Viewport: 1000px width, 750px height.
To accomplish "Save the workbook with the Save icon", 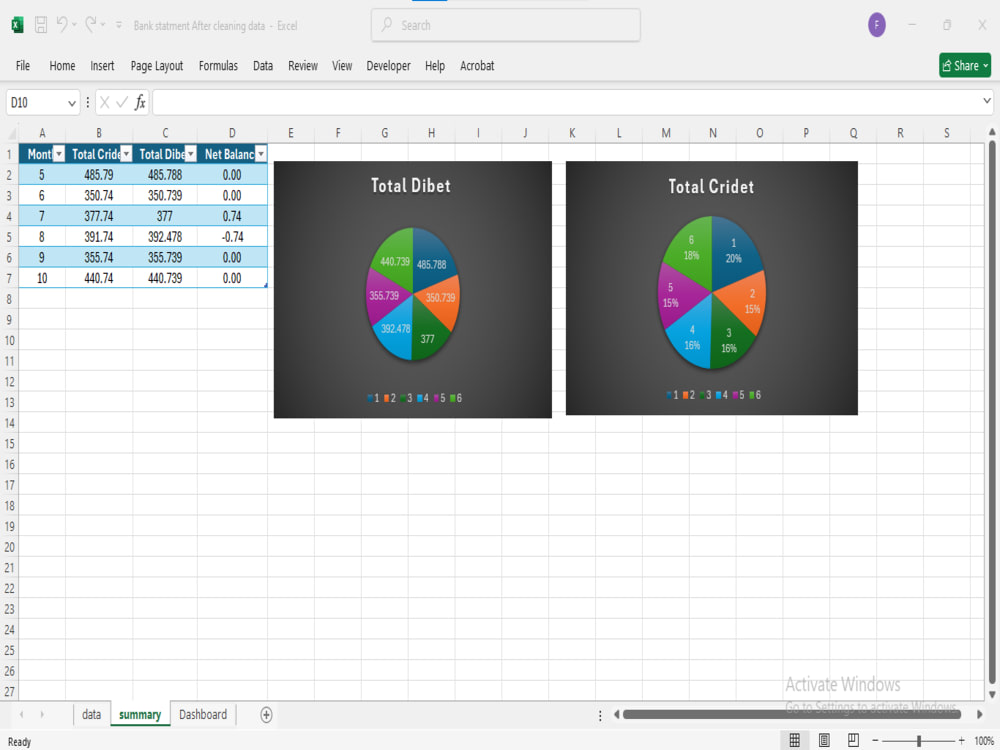I will 41,25.
